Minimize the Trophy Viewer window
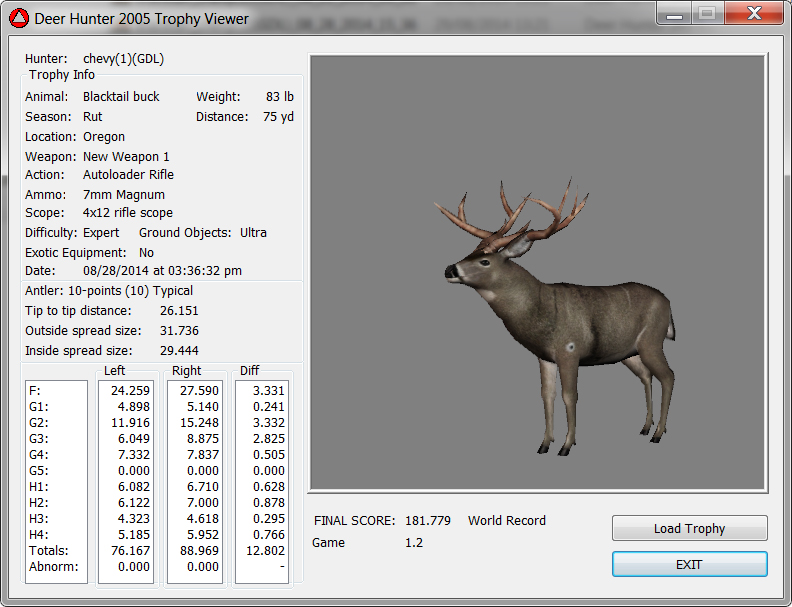Screen dimensions: 792x607 [x=674, y=13]
